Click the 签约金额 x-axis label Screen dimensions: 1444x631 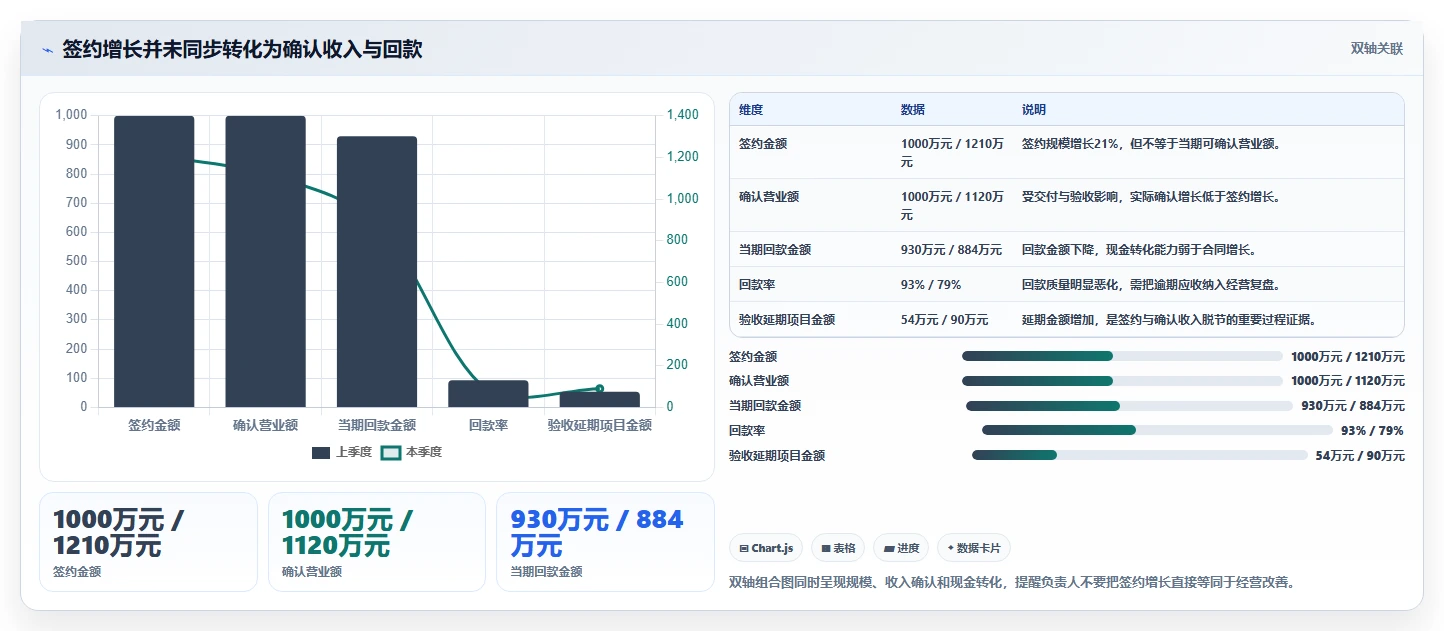[154, 425]
